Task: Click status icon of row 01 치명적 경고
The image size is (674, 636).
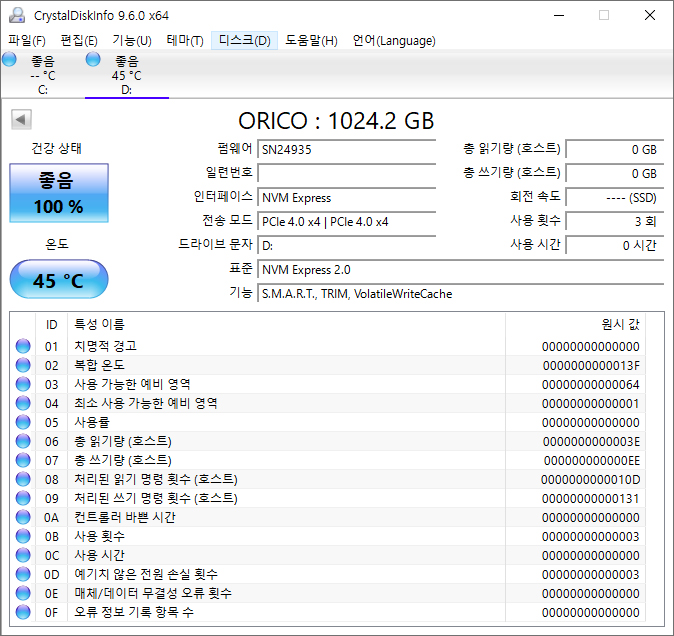Action: 23,346
